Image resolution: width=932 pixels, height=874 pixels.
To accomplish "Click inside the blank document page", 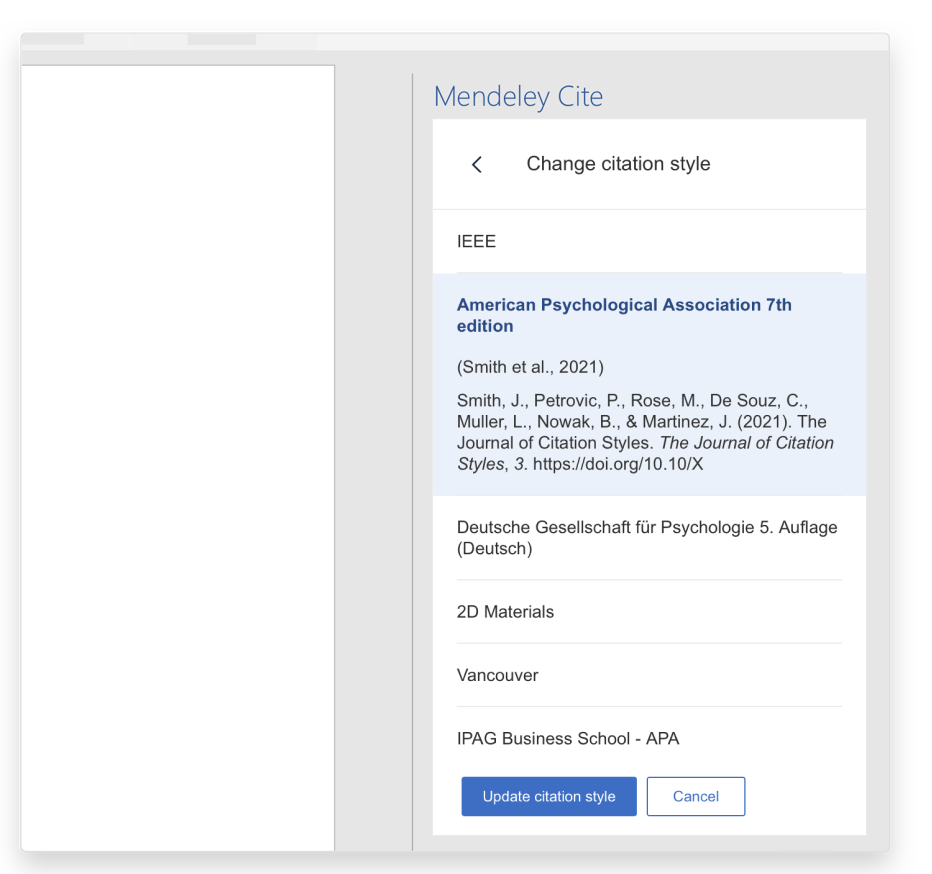I will coord(177,450).
